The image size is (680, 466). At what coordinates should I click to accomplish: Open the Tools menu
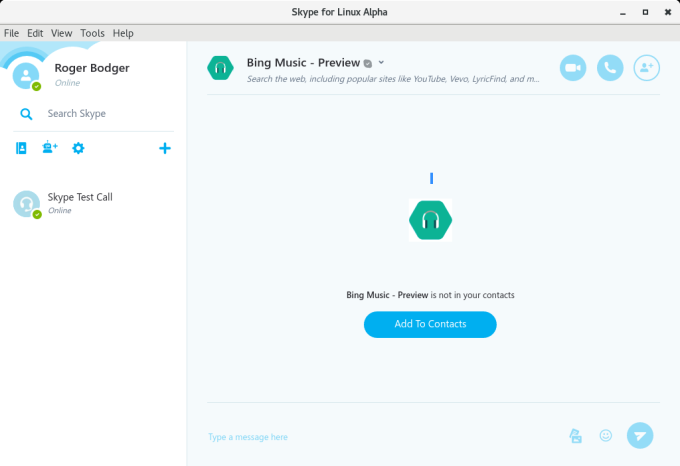[x=92, y=33]
